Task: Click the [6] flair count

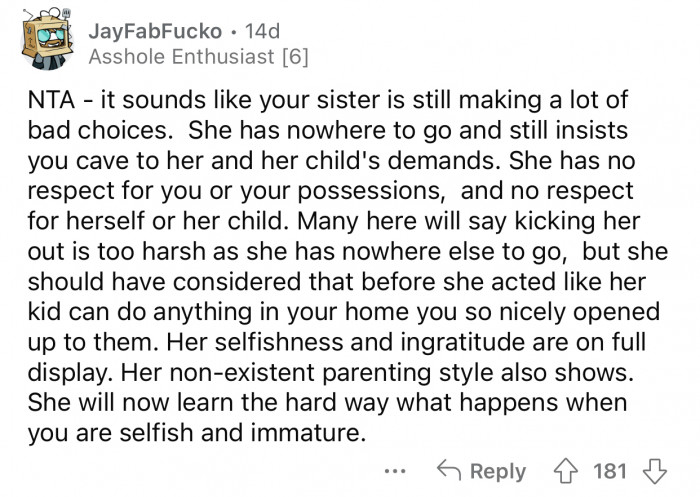Action: coord(293,56)
